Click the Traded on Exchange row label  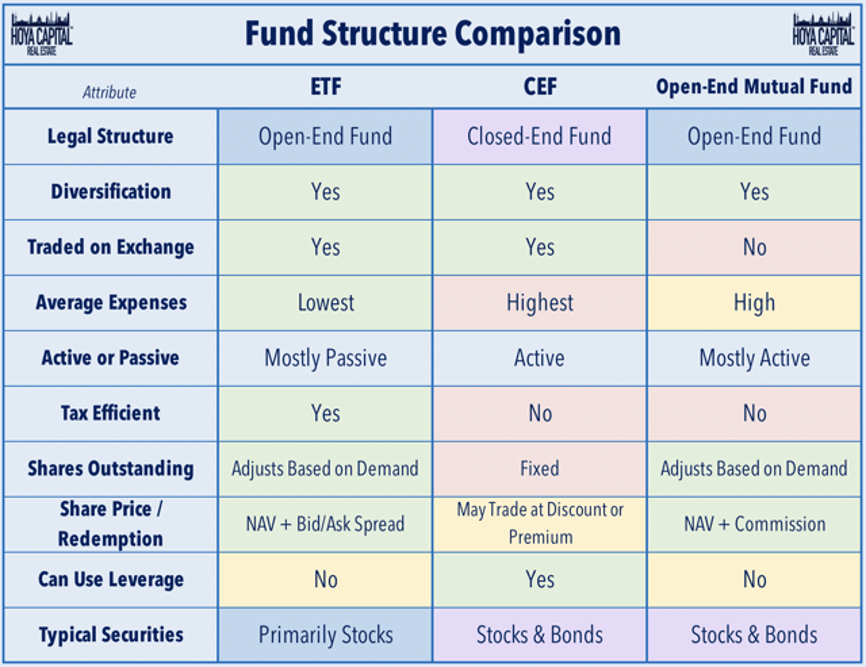tap(110, 247)
